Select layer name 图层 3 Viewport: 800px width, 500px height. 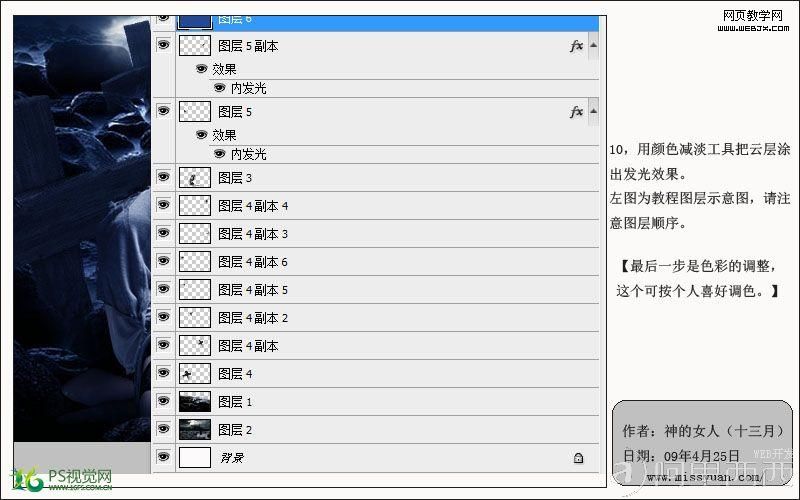(235, 178)
